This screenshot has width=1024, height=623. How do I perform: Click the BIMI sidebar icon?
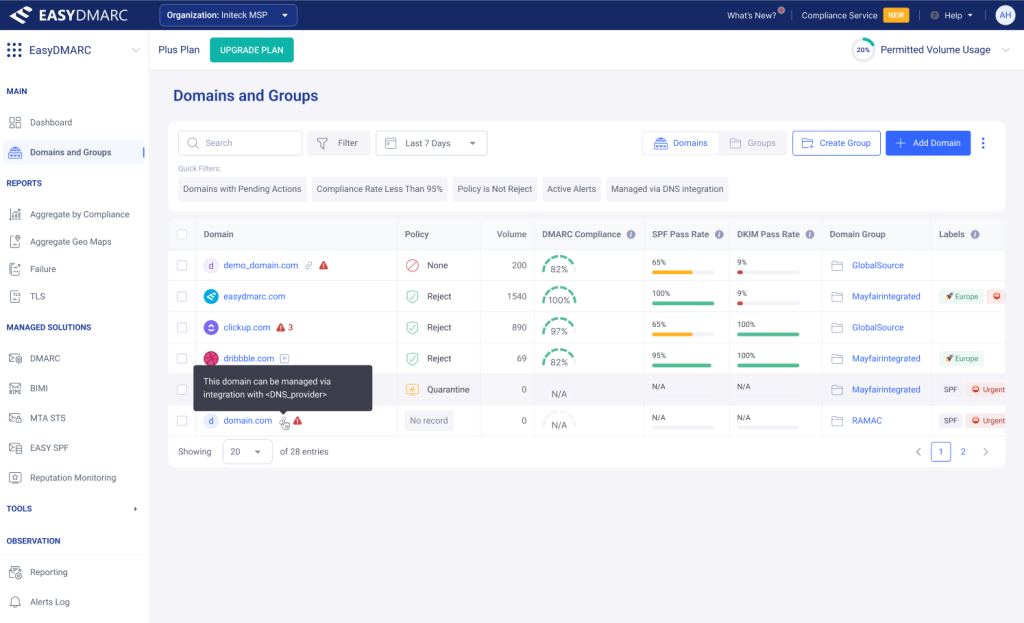coord(15,388)
